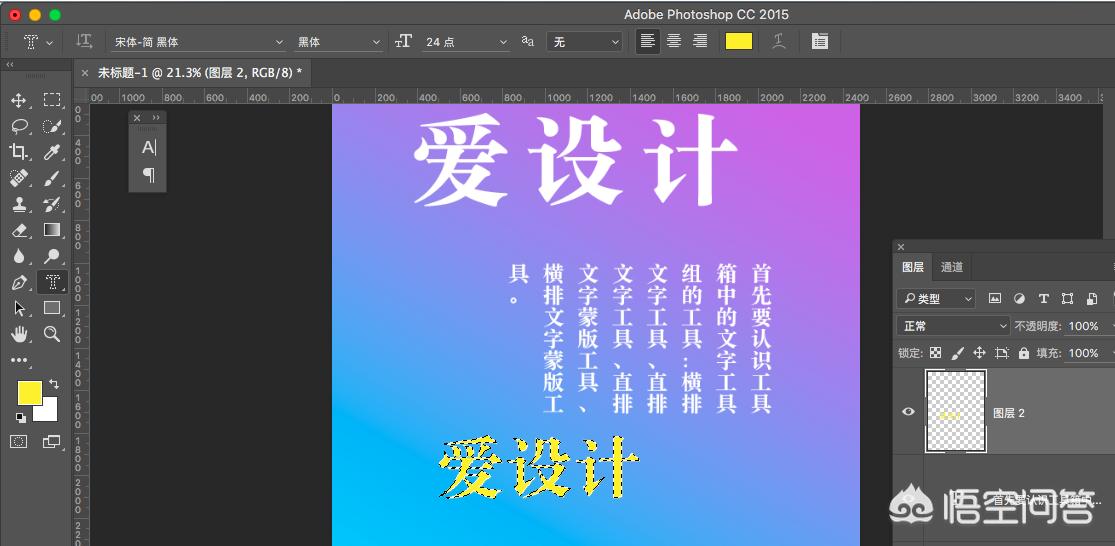The height and width of the screenshot is (546, 1115).
Task: Align text left
Action: point(647,41)
